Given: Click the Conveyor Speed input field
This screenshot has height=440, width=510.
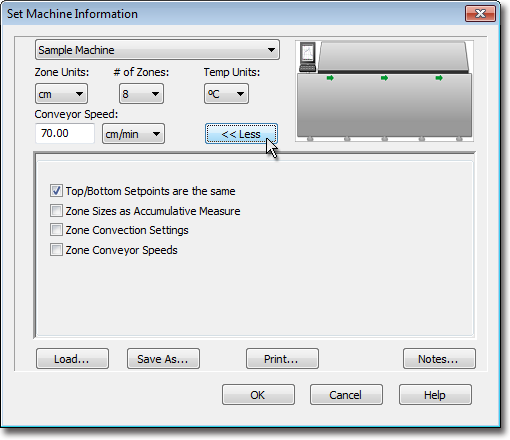Looking at the screenshot, I should point(65,133).
